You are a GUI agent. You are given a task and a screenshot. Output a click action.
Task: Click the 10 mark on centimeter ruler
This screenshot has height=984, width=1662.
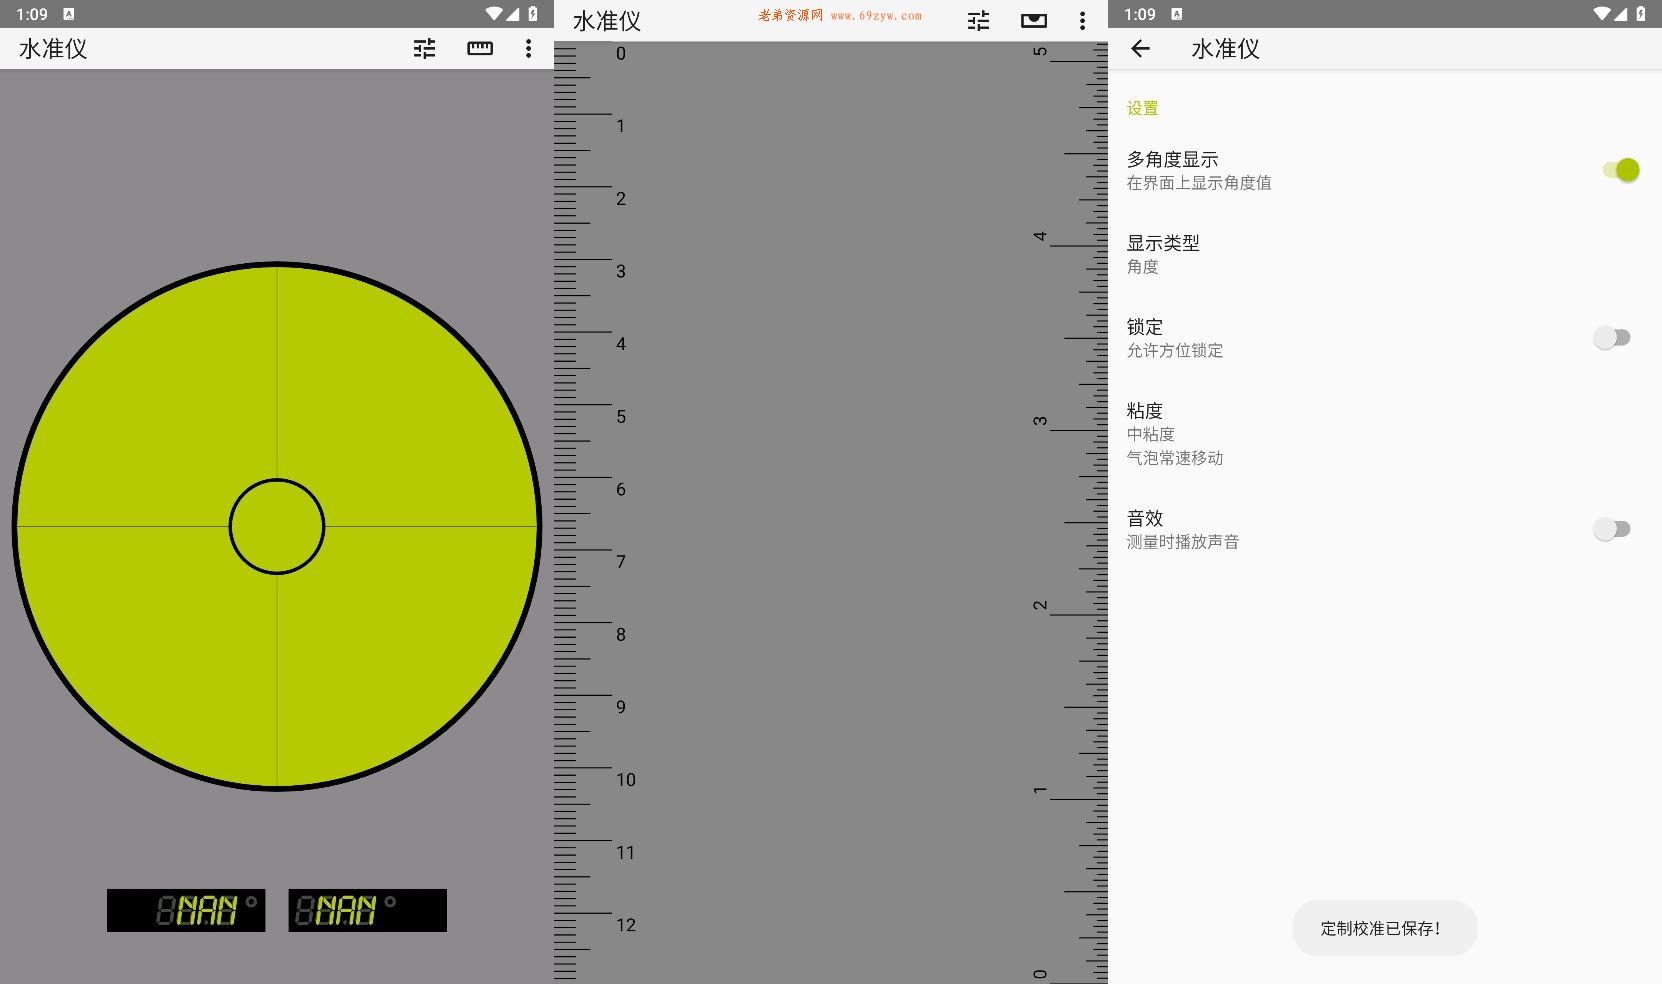[625, 780]
